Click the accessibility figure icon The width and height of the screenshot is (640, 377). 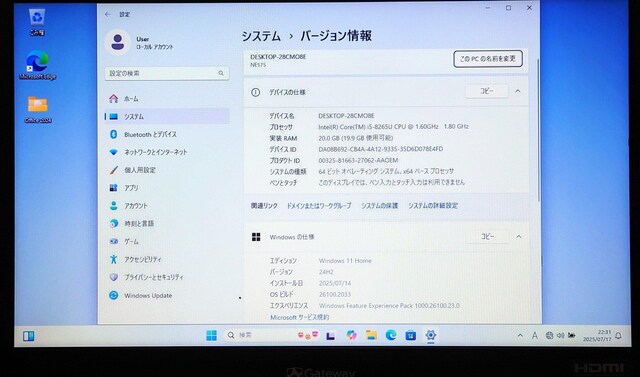[114, 259]
